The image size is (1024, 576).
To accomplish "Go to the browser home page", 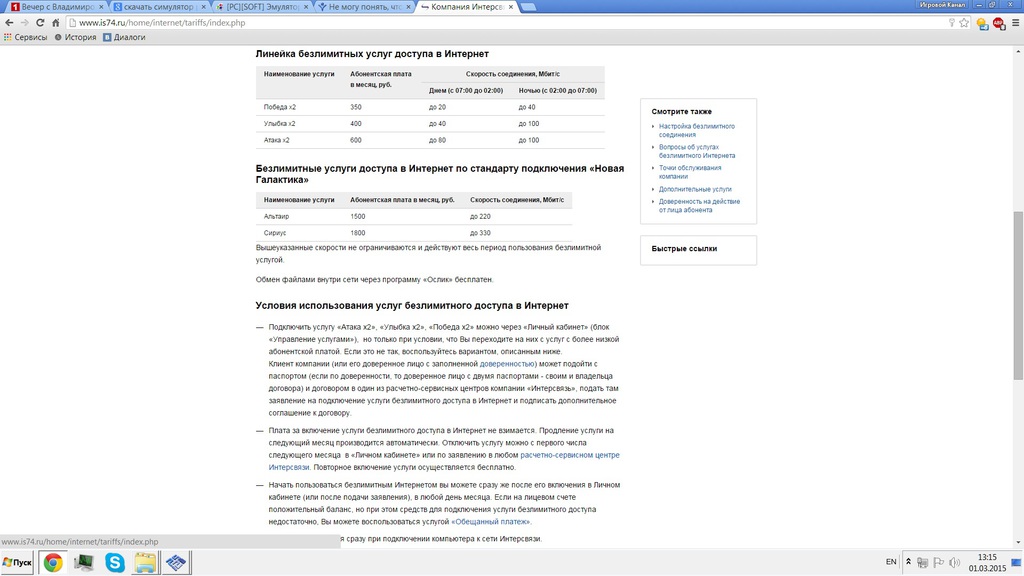I will click(x=56, y=22).
